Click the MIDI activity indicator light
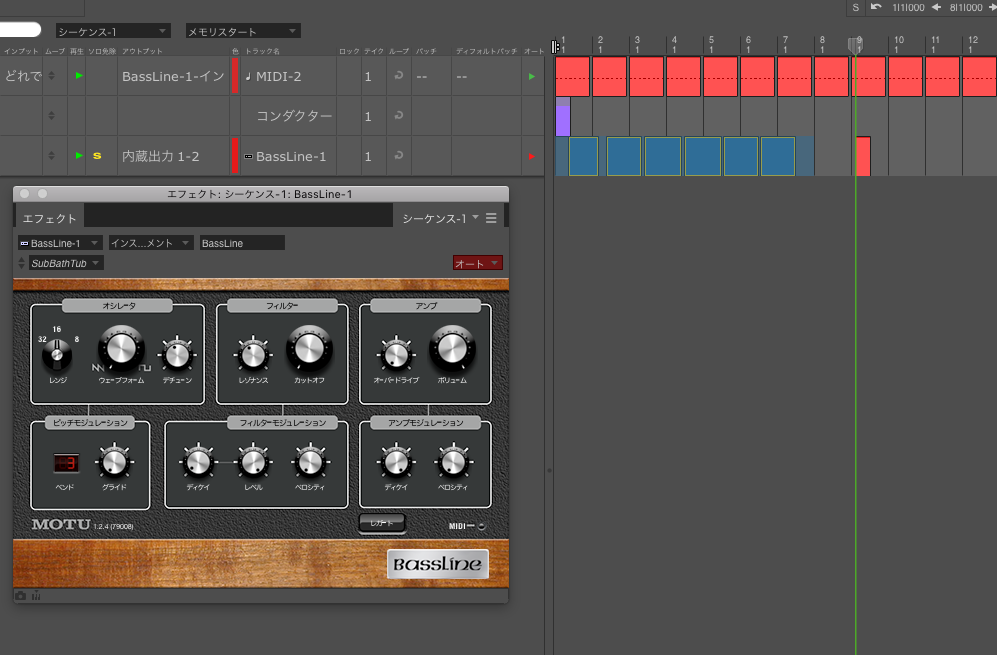 click(x=482, y=526)
